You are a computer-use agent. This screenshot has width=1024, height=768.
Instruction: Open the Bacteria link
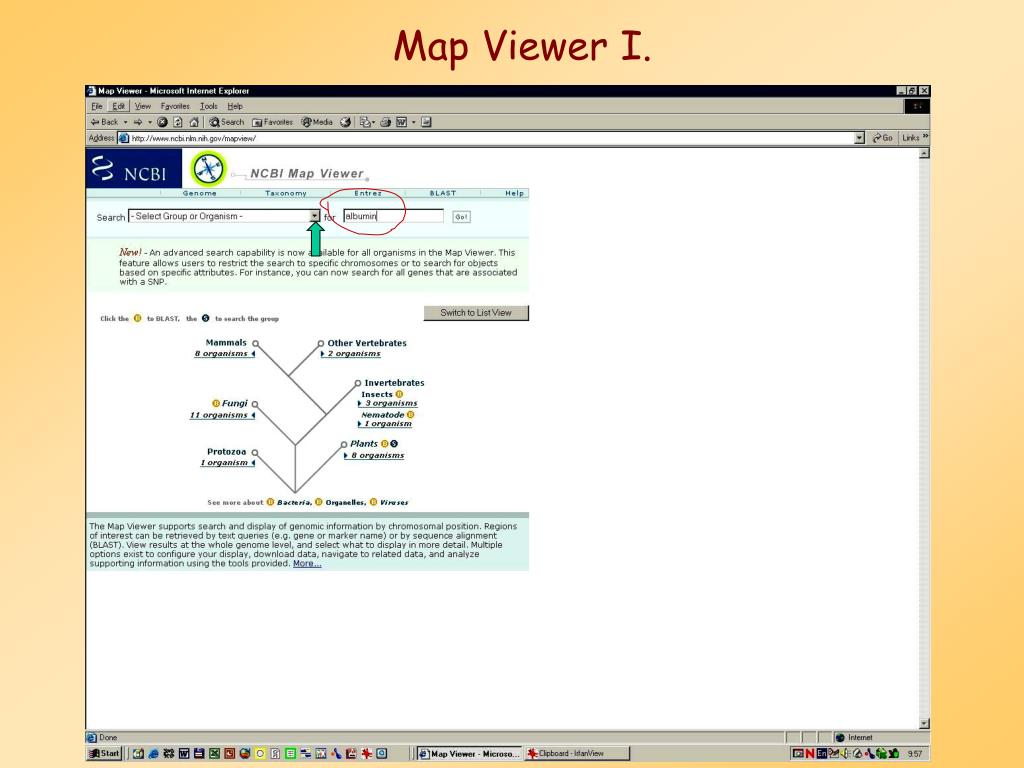pos(294,502)
